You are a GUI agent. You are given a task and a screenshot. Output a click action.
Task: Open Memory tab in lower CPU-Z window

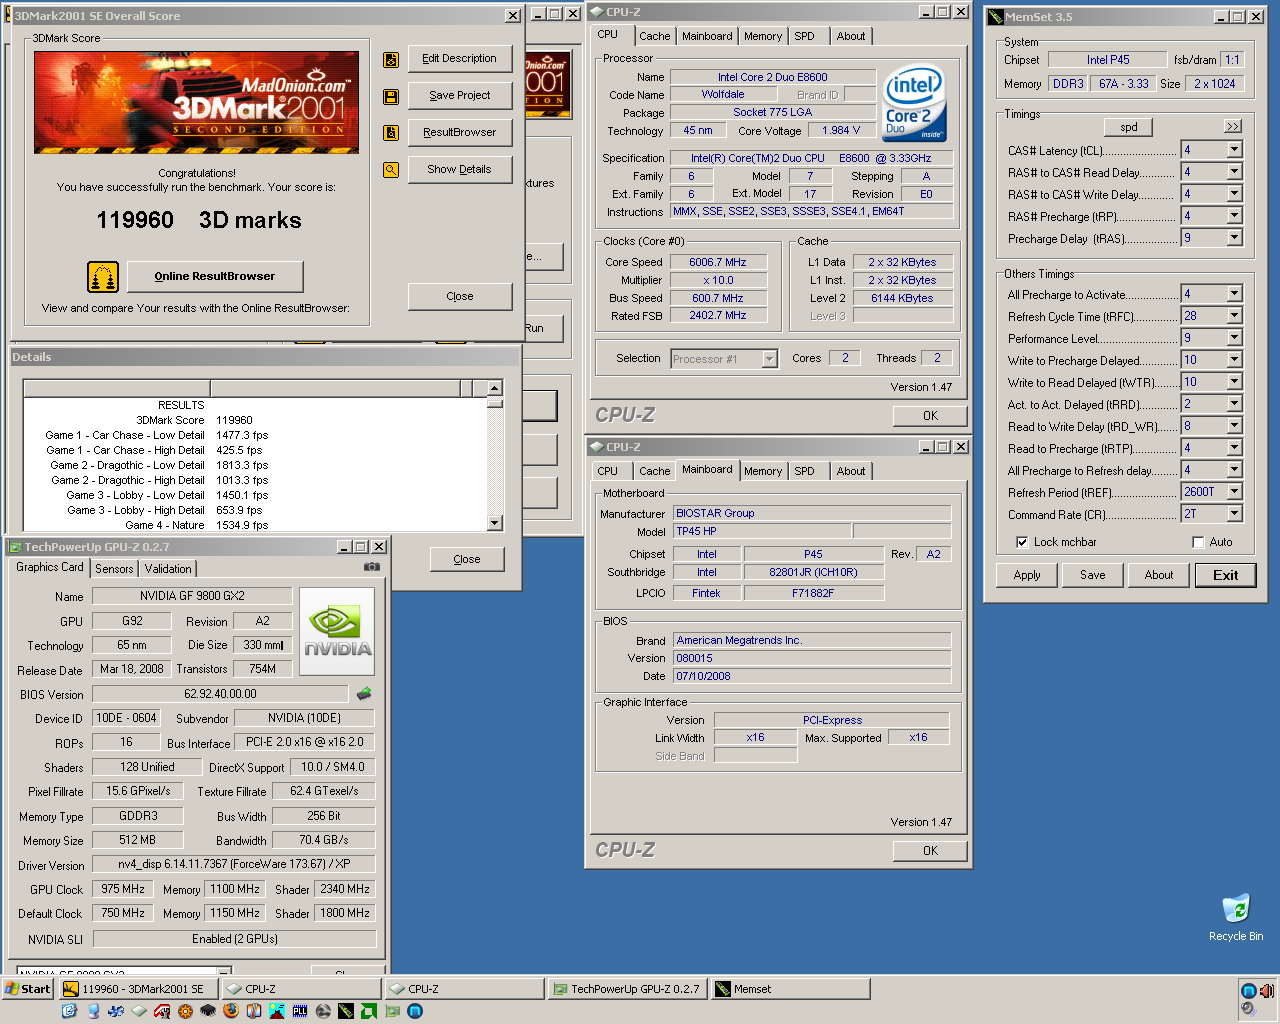[x=763, y=471]
